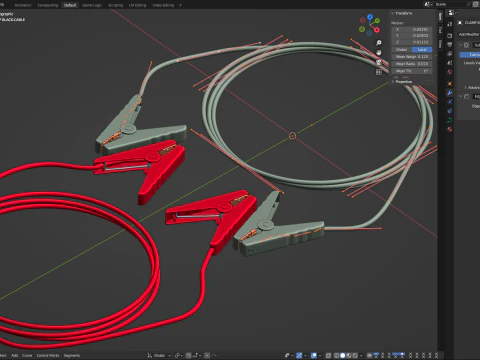Switch to the Scripting workspace tab

click(115, 5)
